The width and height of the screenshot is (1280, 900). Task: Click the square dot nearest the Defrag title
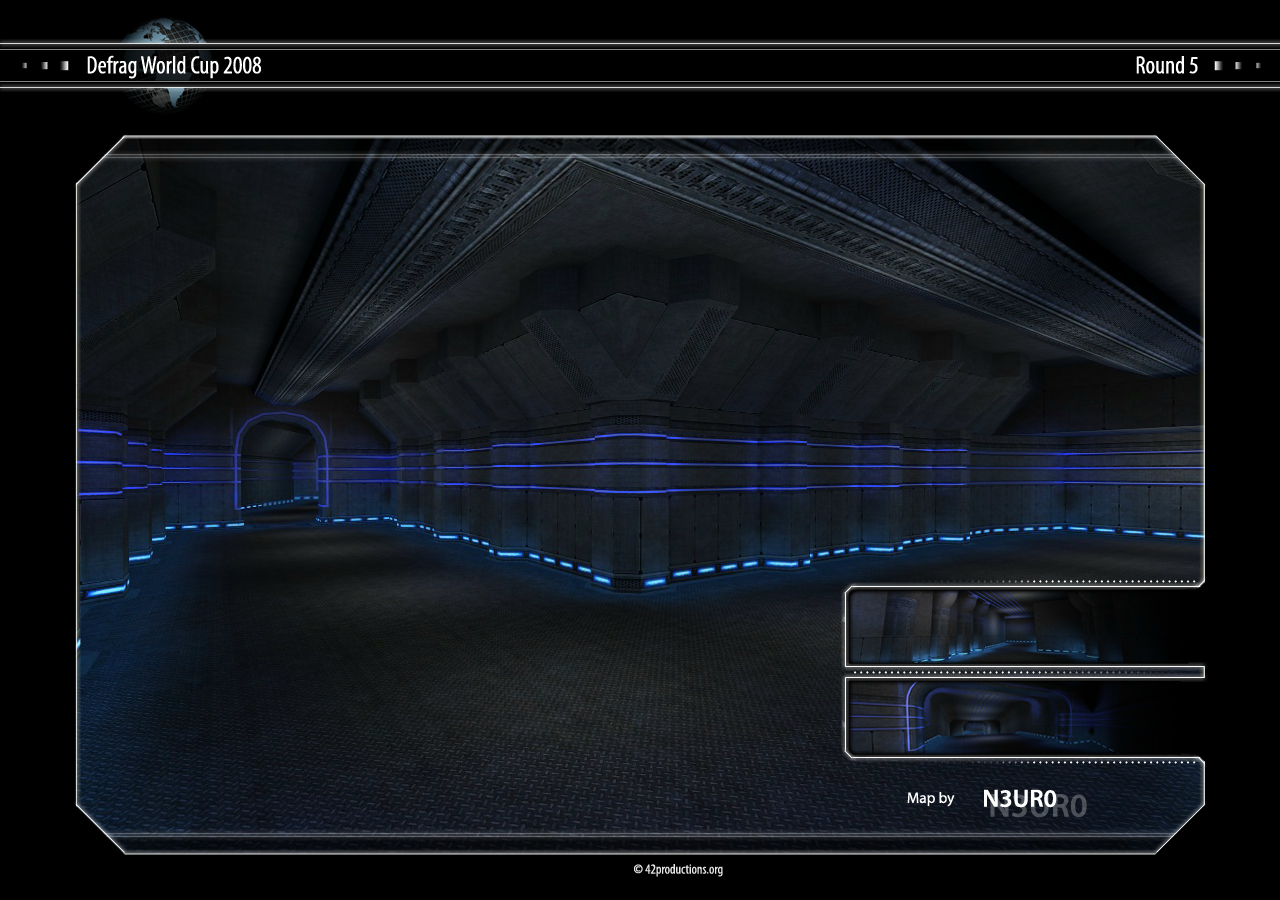[65, 66]
